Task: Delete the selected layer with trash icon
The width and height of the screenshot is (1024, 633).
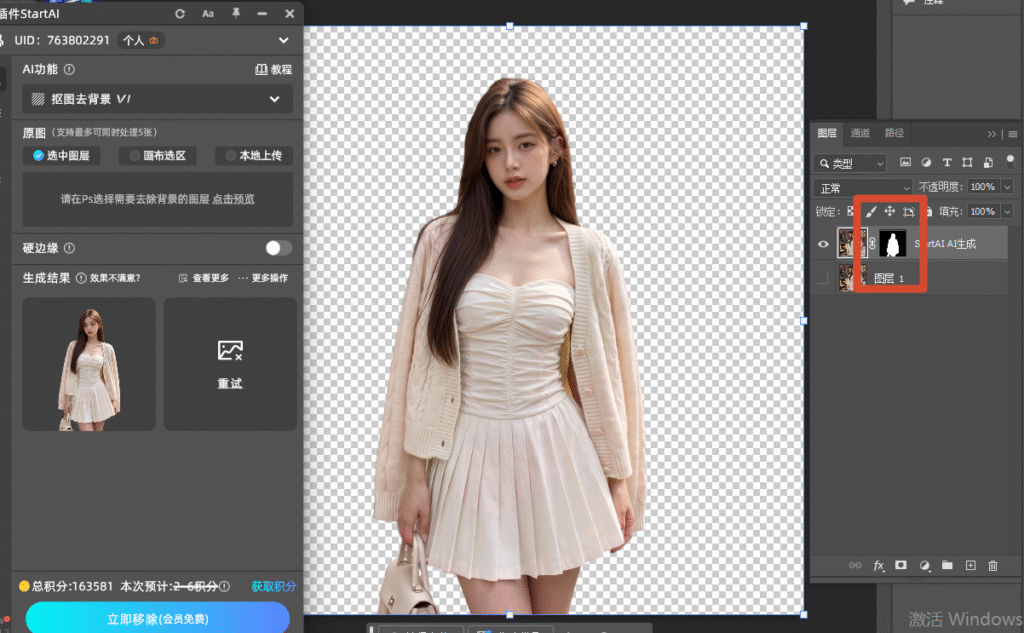Action: coord(993,566)
